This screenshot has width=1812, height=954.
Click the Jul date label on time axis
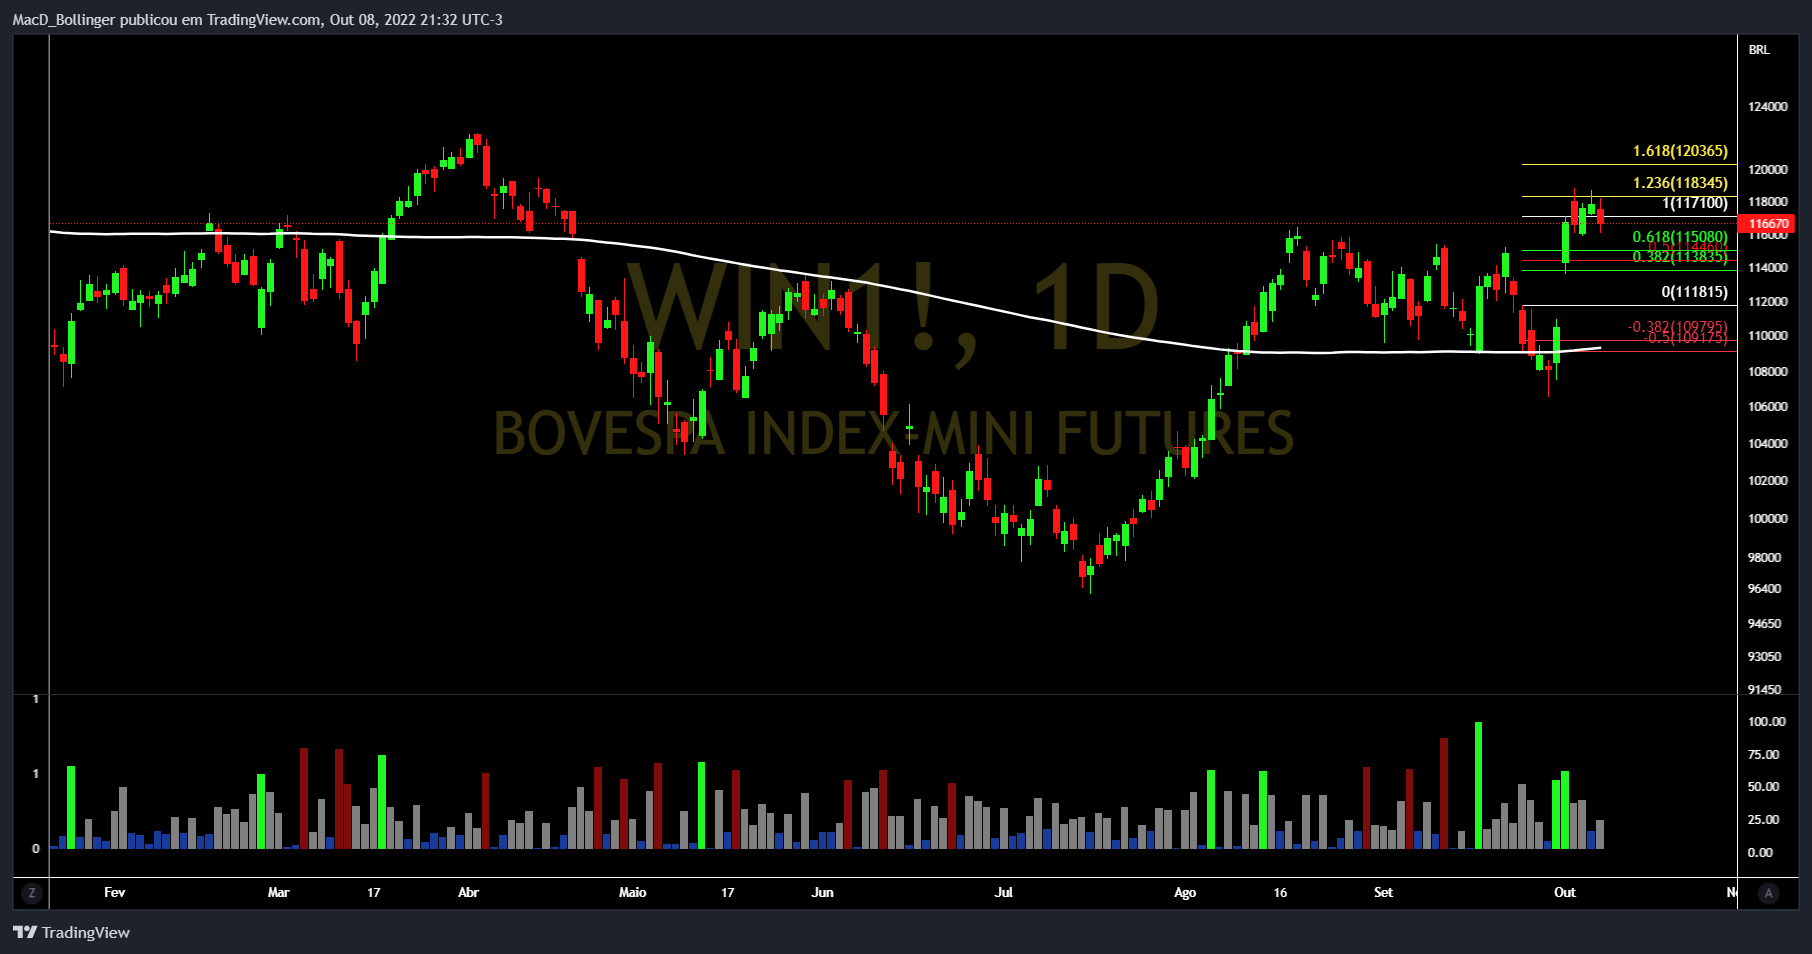click(x=1003, y=893)
